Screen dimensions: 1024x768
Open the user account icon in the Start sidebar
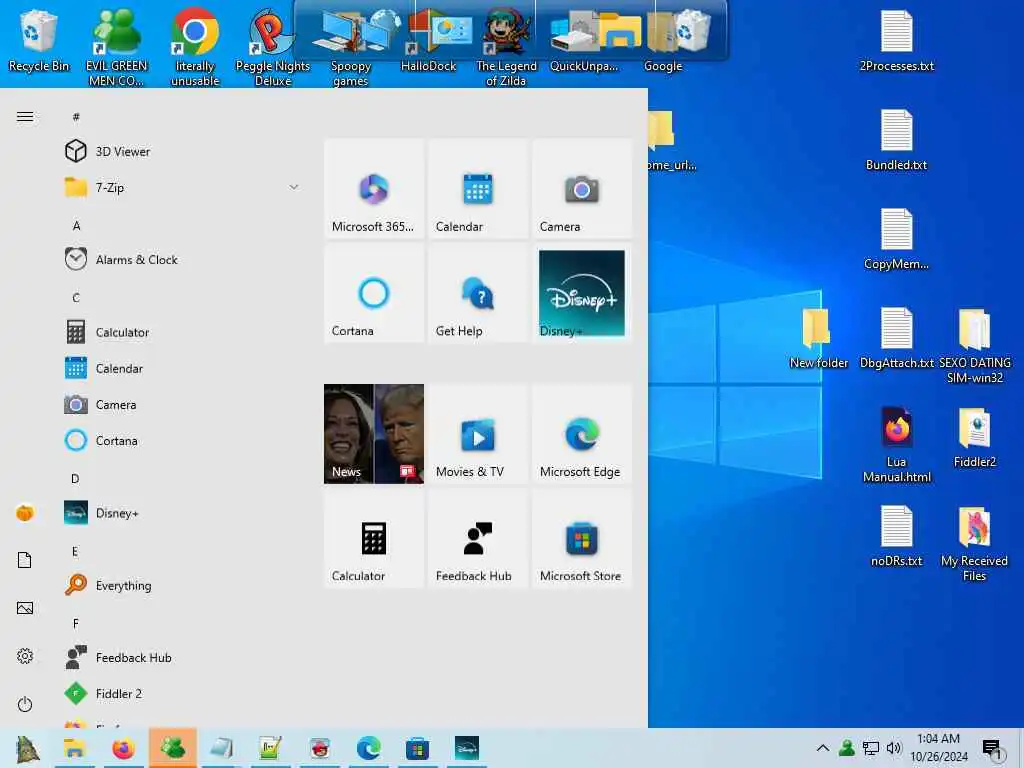pyautogui.click(x=25, y=513)
